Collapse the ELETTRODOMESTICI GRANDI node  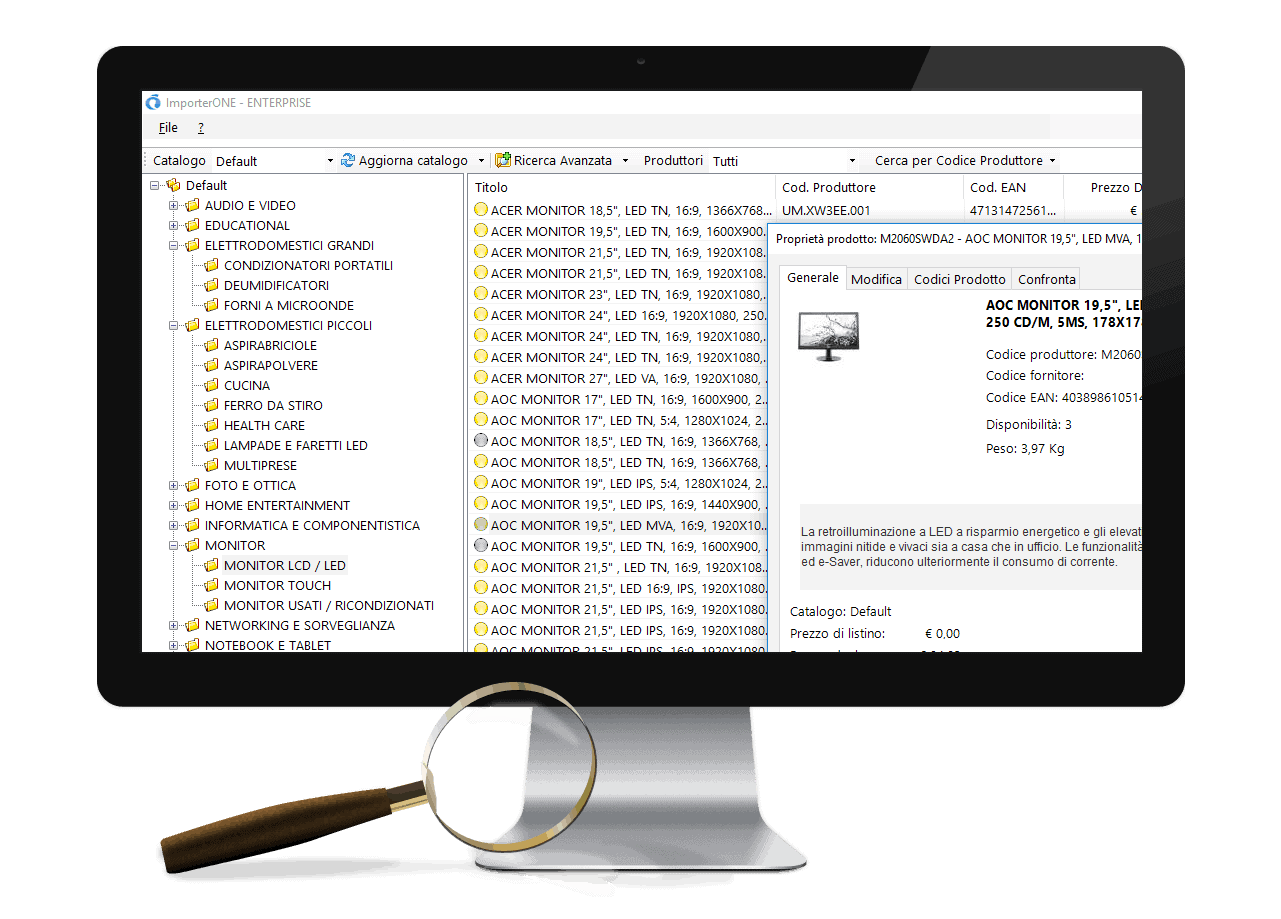173,245
